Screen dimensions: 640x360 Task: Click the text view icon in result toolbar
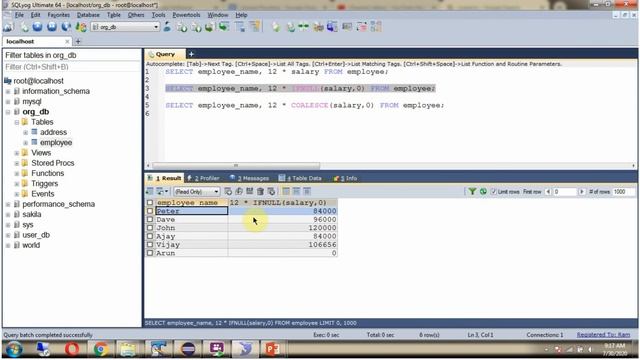(x=307, y=191)
